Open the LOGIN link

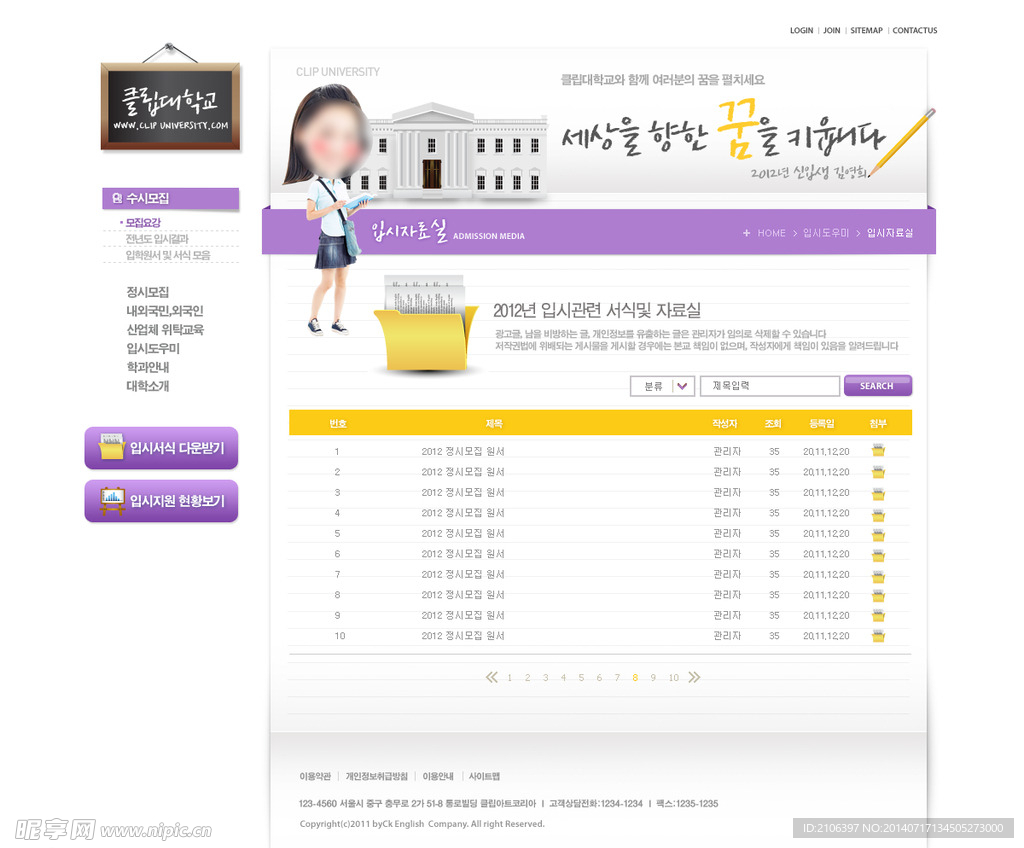[x=801, y=31]
